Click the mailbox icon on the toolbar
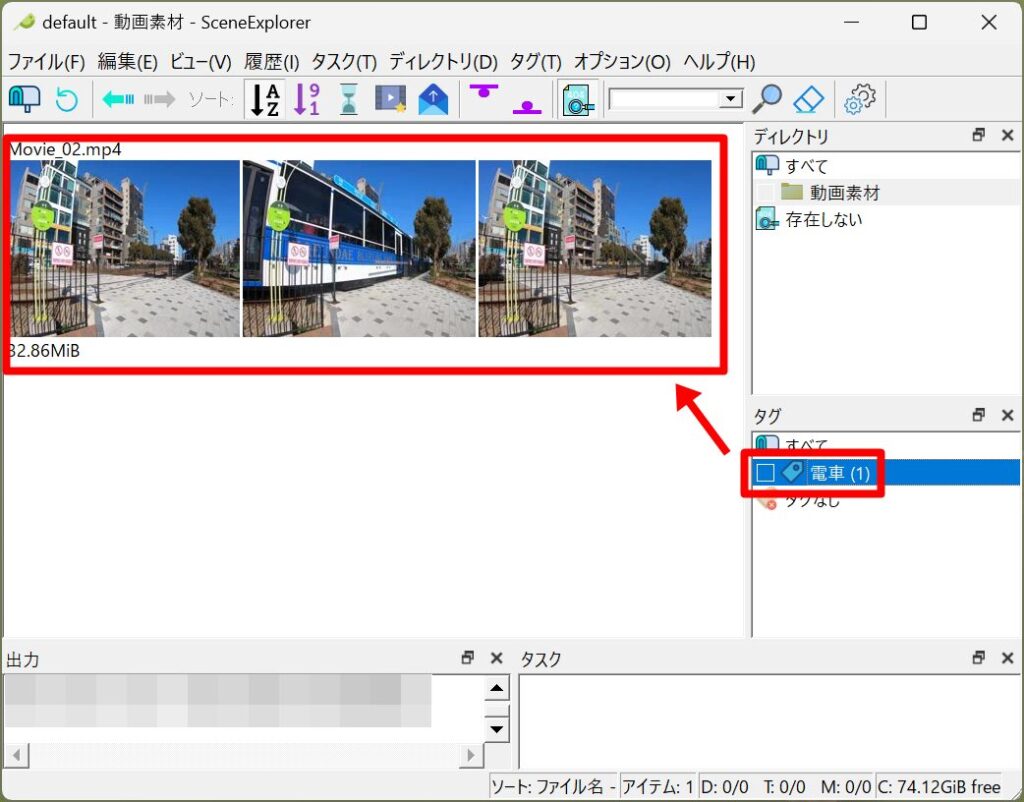 click(27, 98)
